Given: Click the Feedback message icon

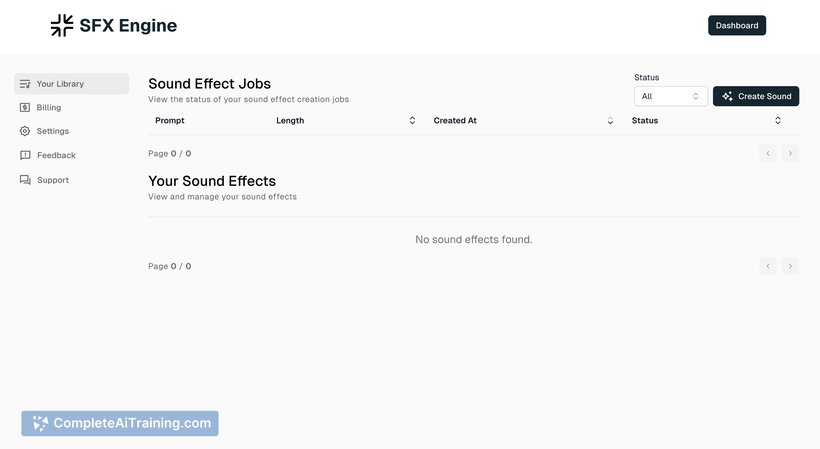Looking at the screenshot, I should click(x=25, y=155).
